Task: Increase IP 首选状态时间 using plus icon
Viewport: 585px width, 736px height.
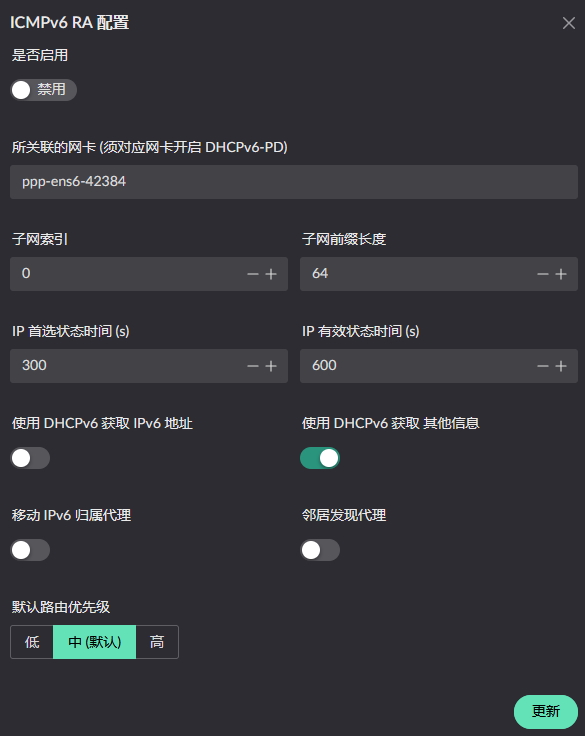Action: 271,366
